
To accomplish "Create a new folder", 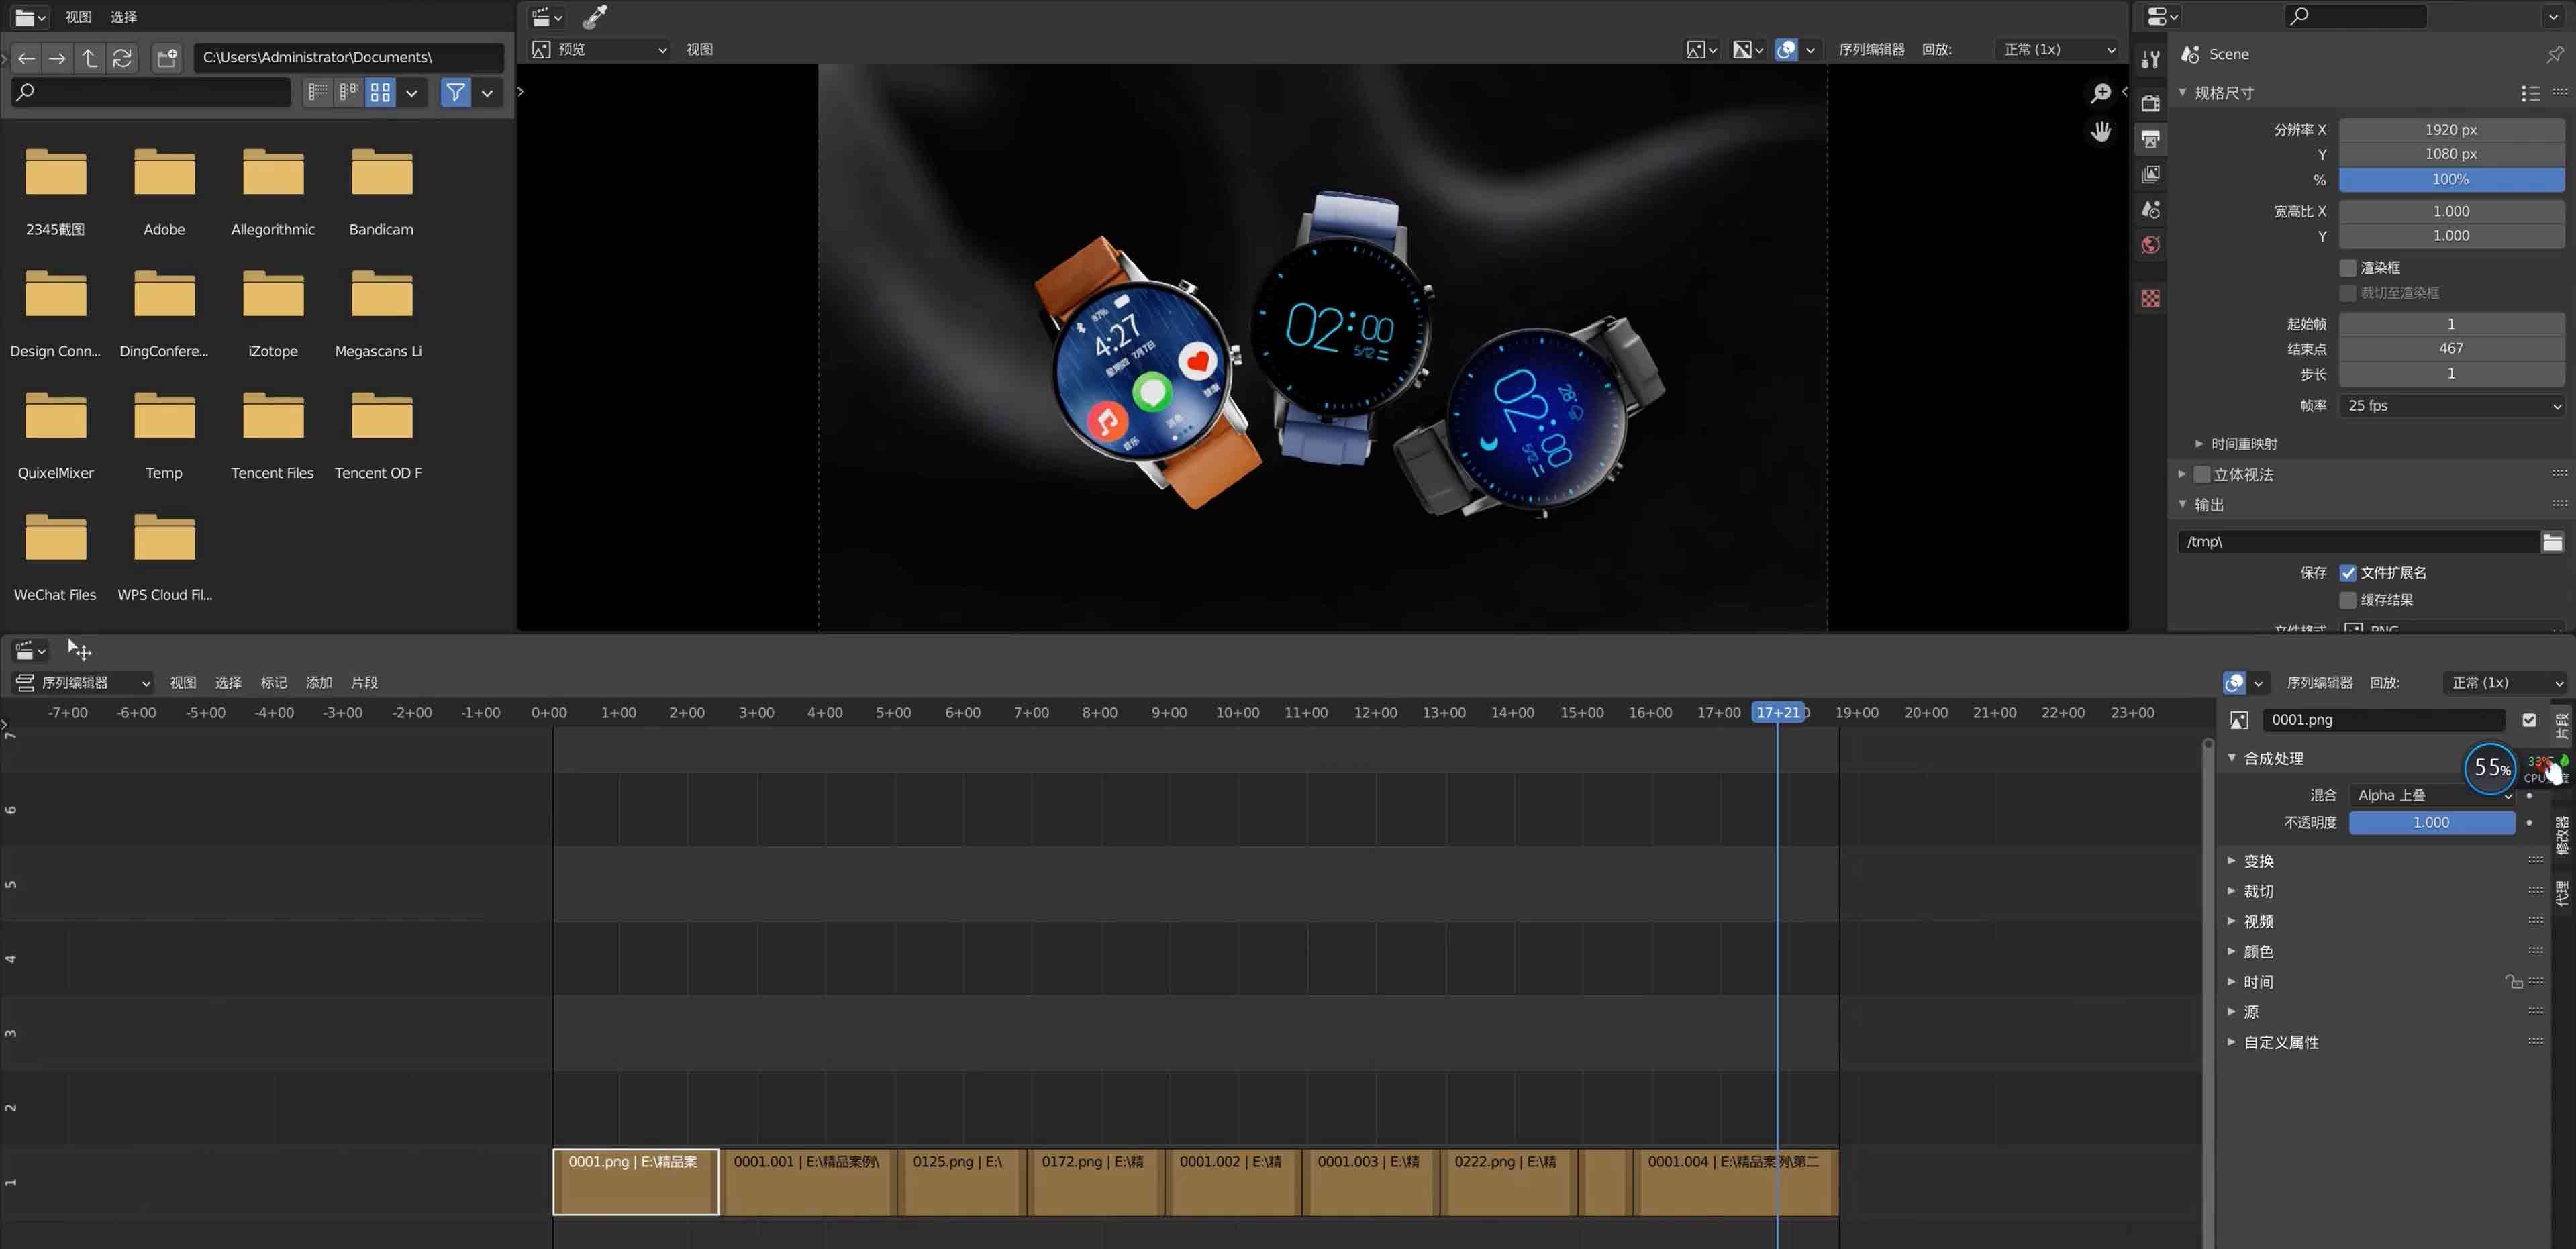I will tap(167, 58).
